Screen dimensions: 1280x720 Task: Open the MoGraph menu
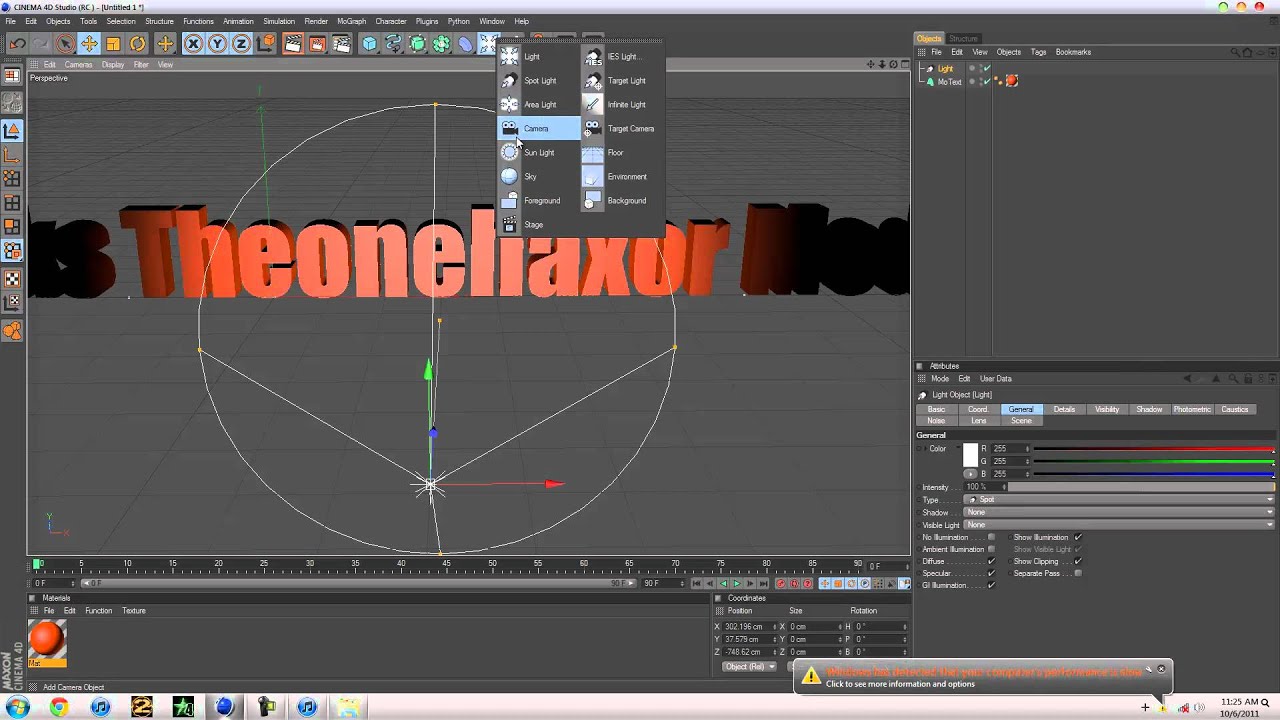(351, 21)
